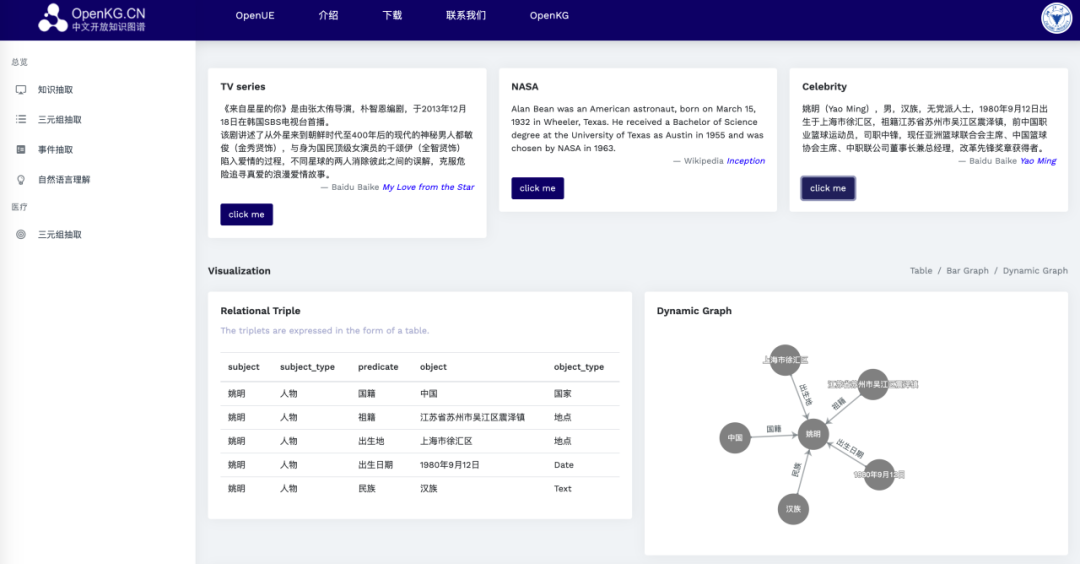Click the 江苏省苏州市吴江区震泽镇 table cell

point(472,417)
